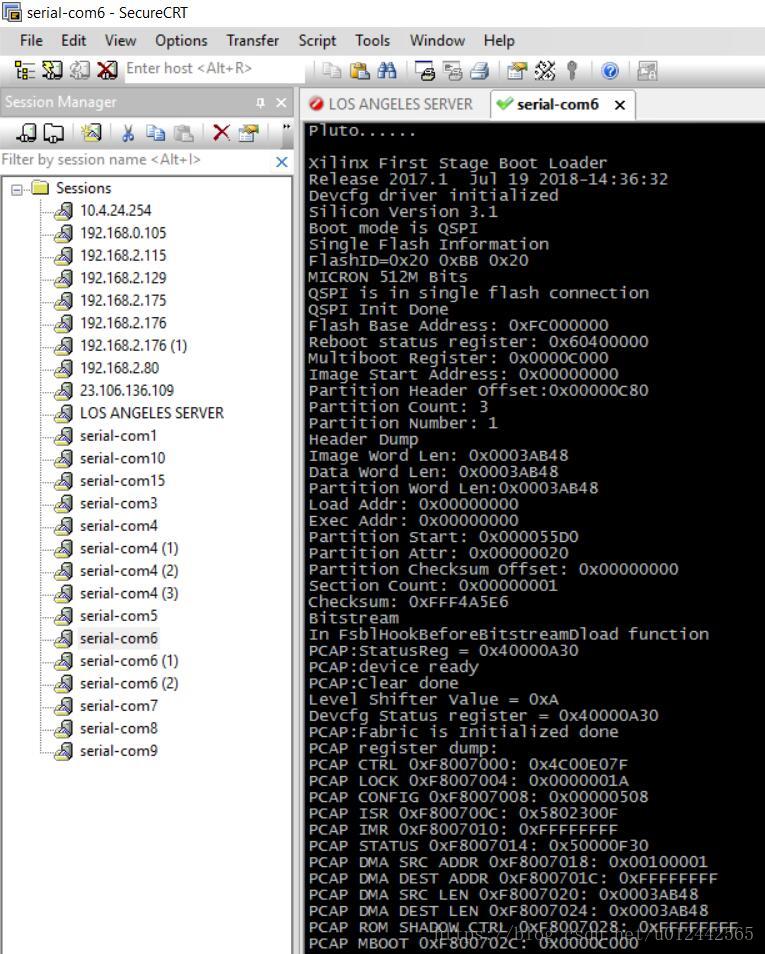
Task: Select session serial-com5
Action: click(x=118, y=616)
